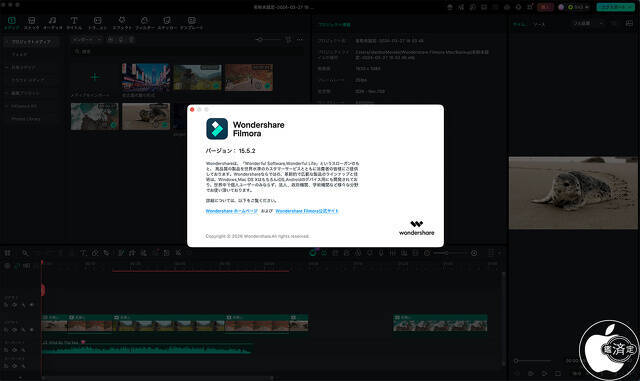Viewport: 640px width, 381px height.
Task: Adjust the media thumbnail size slider
Action: click(x=269, y=40)
